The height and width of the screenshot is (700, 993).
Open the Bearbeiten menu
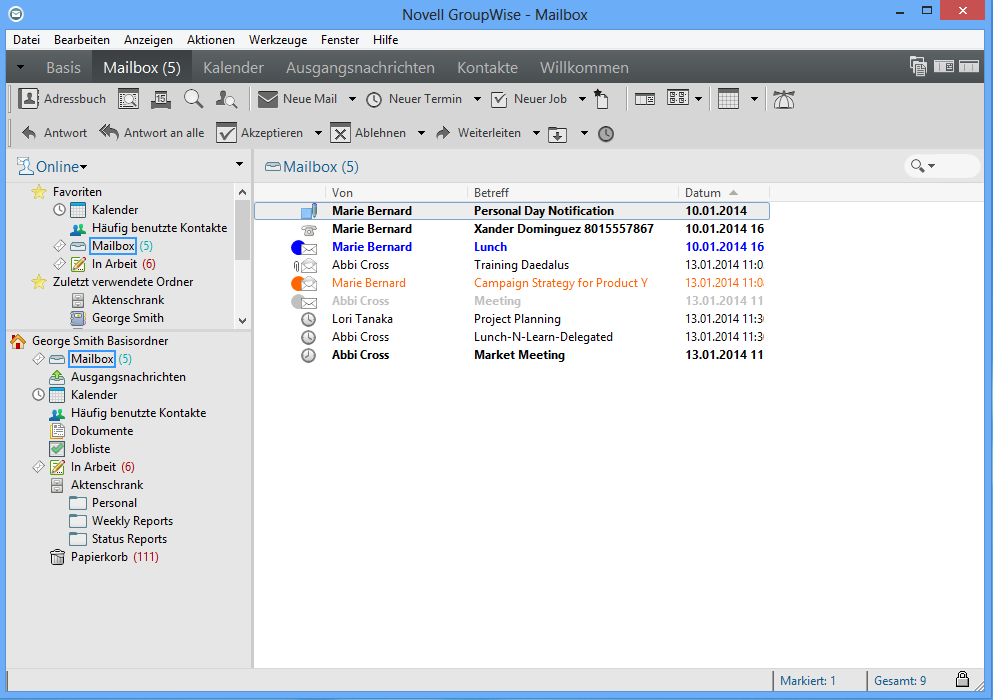(x=82, y=40)
